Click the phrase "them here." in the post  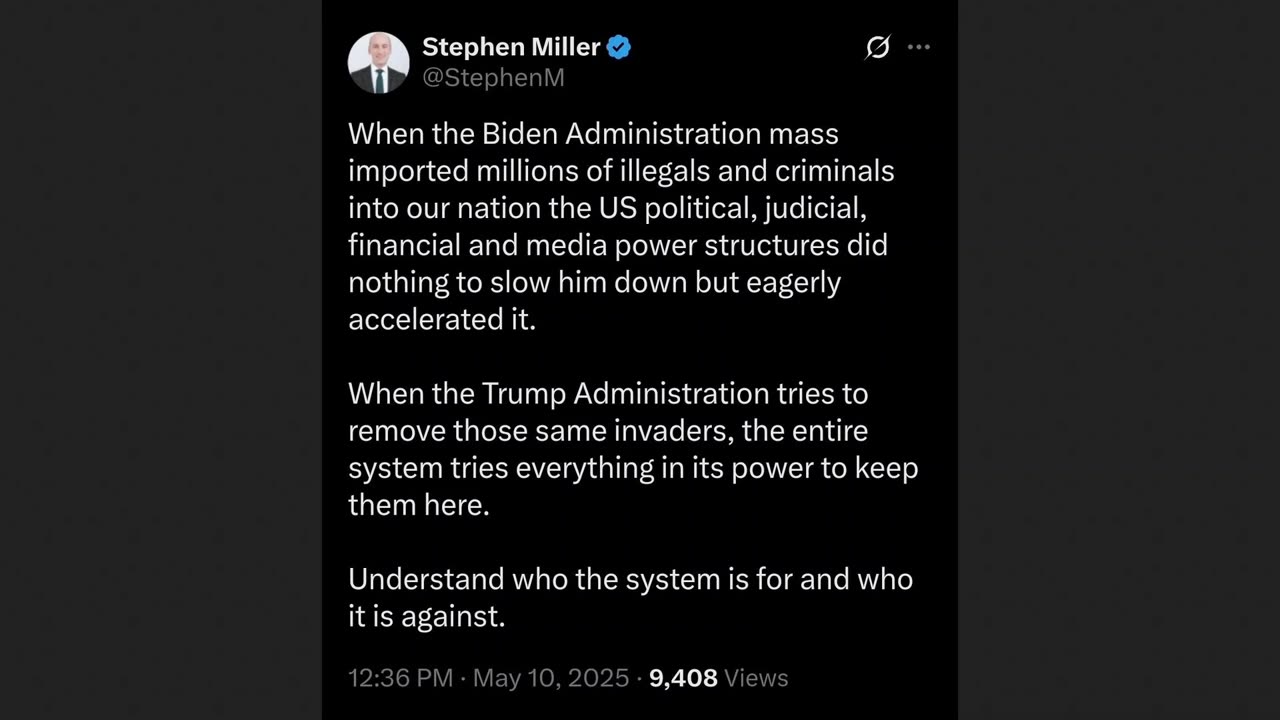[x=418, y=505]
